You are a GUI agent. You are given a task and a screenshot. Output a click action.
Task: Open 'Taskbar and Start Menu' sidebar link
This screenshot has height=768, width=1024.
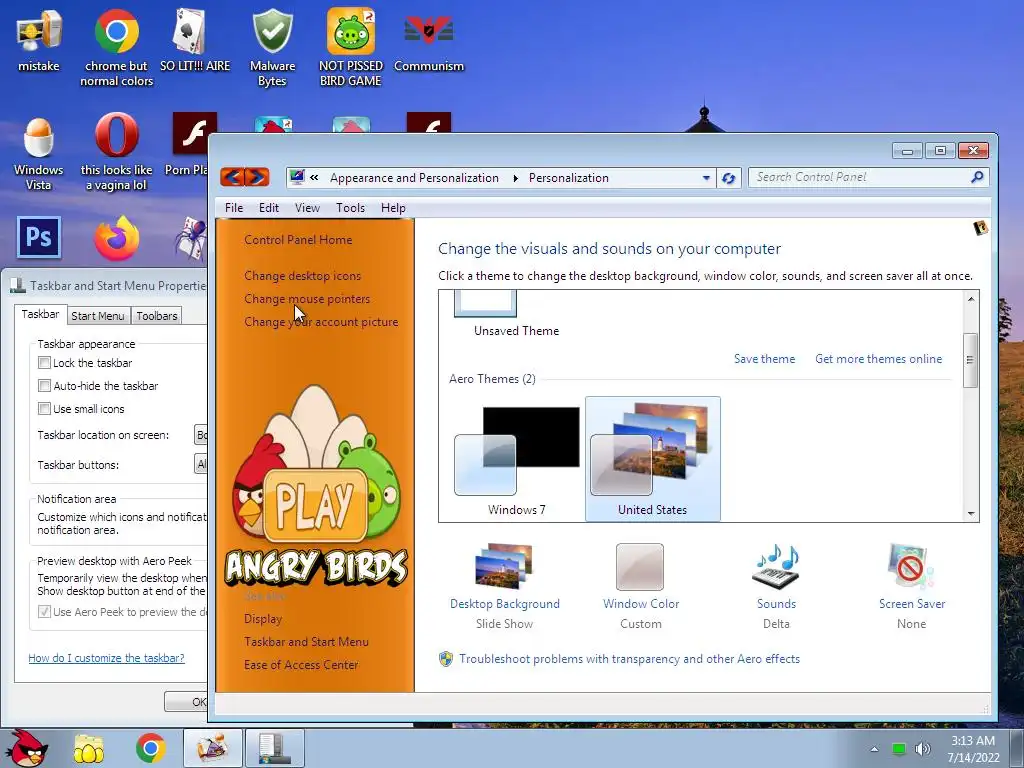tap(306, 641)
